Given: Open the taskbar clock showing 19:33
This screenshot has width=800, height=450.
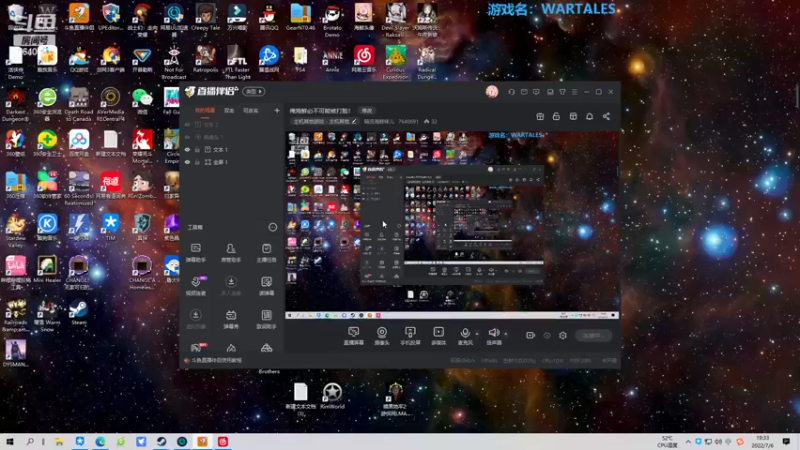Looking at the screenshot, I should click(763, 441).
